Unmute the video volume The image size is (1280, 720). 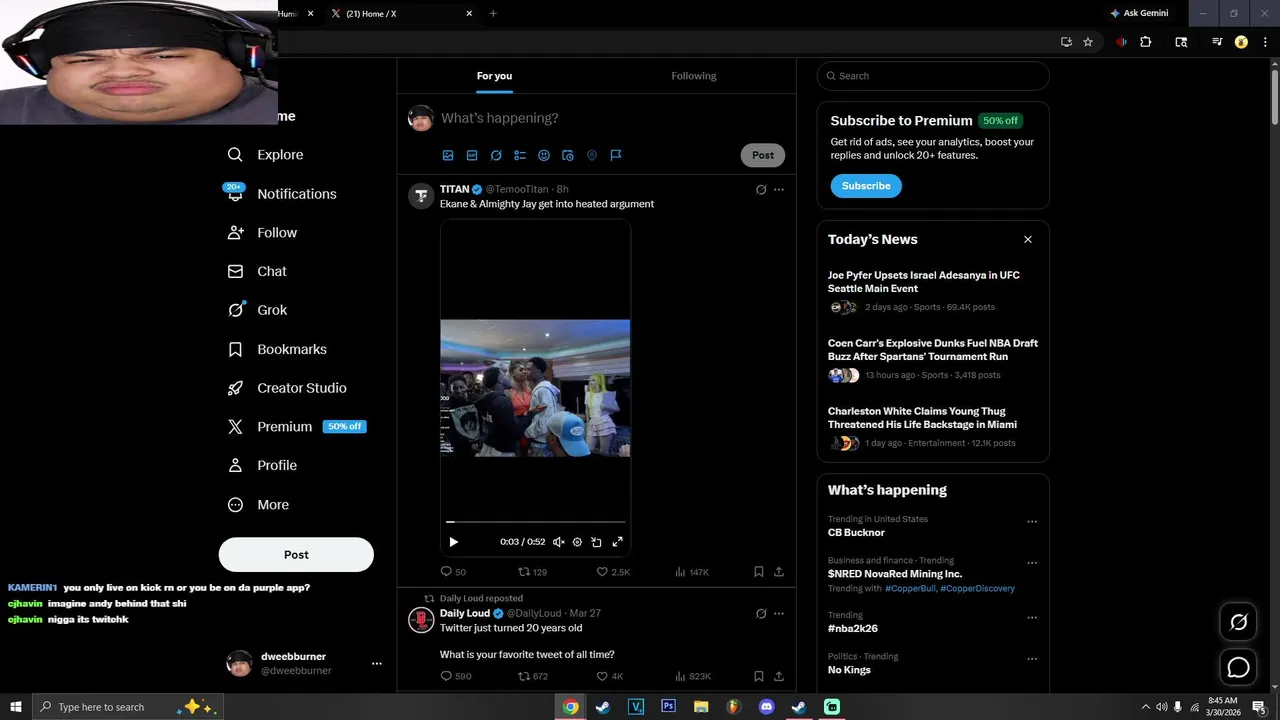click(x=558, y=542)
